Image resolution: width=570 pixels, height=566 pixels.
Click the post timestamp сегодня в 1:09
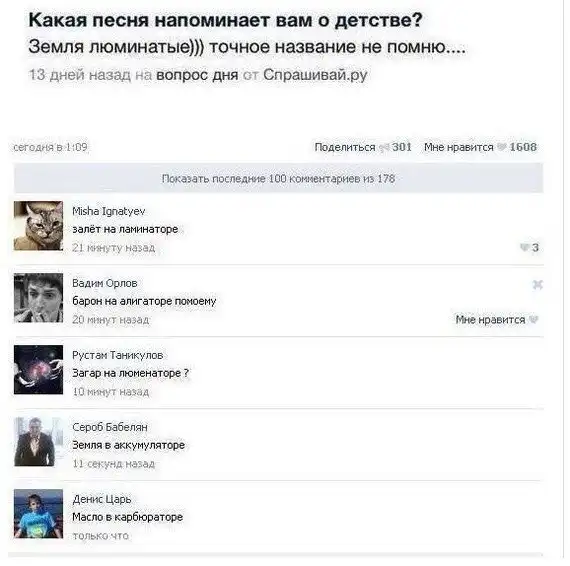coord(50,147)
